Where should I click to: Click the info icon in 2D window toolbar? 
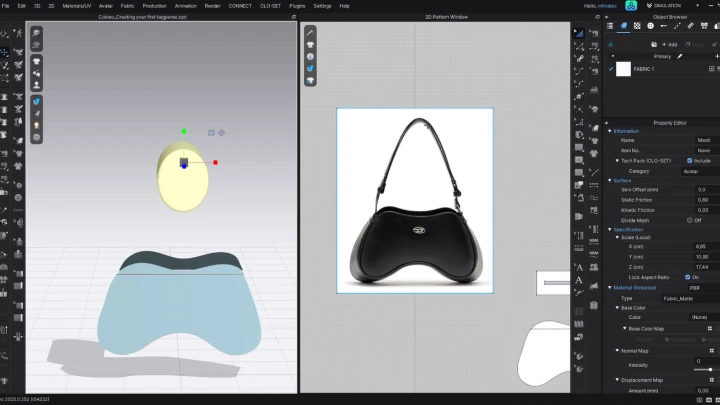(x=310, y=56)
